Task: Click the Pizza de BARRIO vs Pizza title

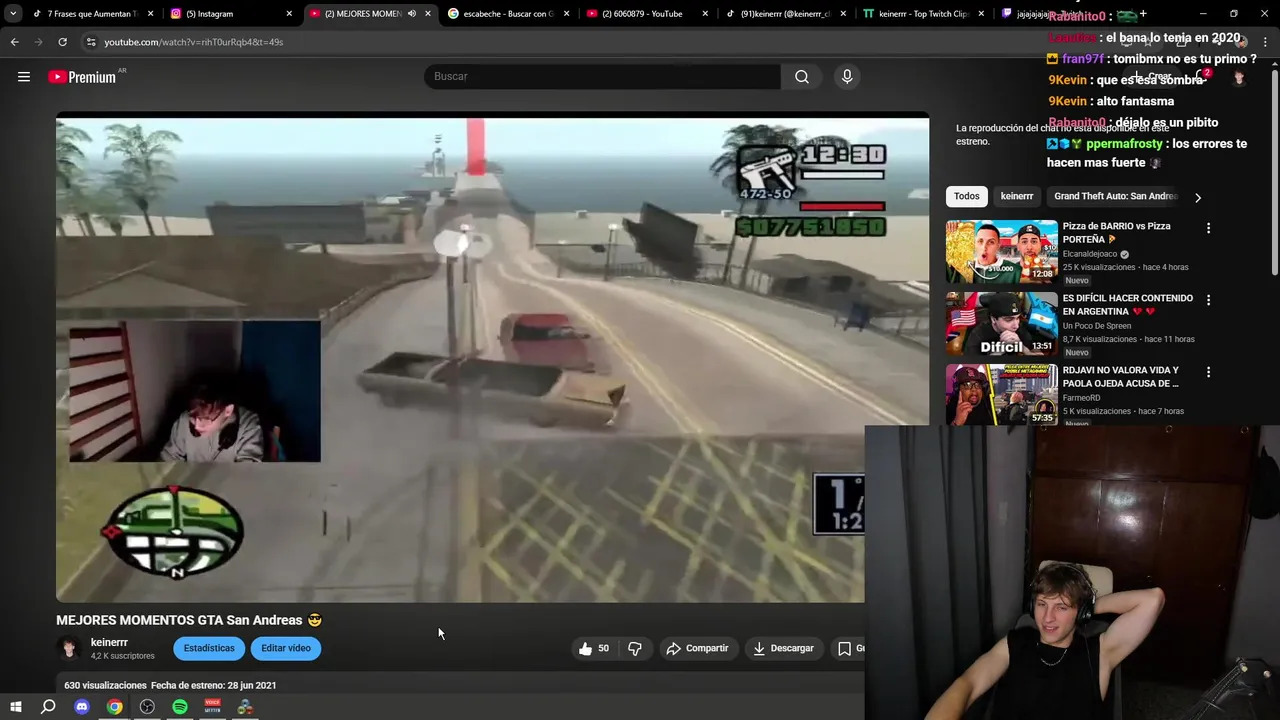Action: point(1116,232)
